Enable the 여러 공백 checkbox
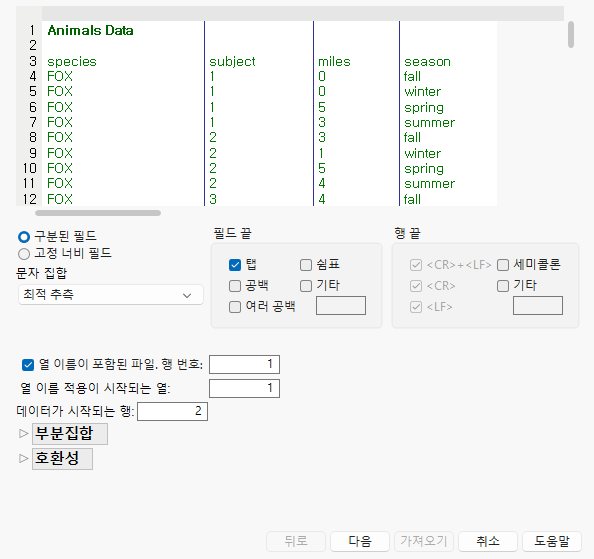This screenshot has height=559, width=594. pos(235,307)
